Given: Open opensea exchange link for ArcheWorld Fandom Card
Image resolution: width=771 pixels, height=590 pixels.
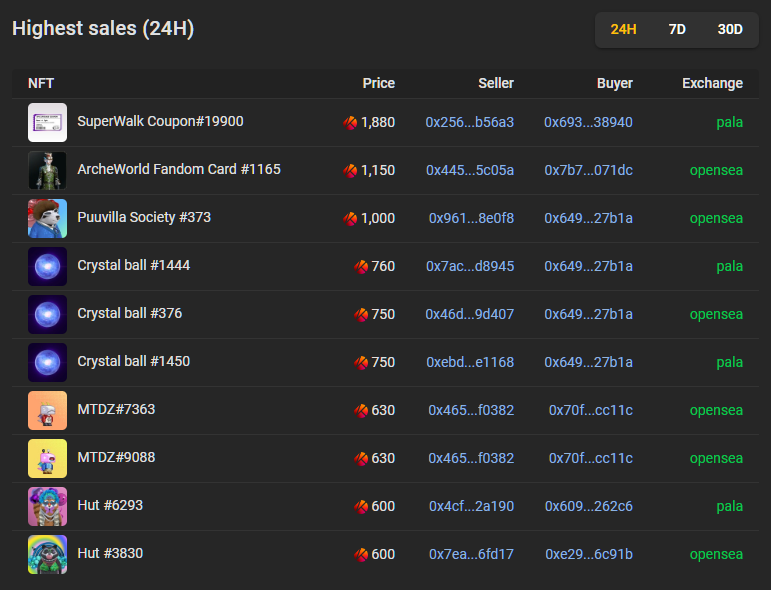Looking at the screenshot, I should 716,171.
